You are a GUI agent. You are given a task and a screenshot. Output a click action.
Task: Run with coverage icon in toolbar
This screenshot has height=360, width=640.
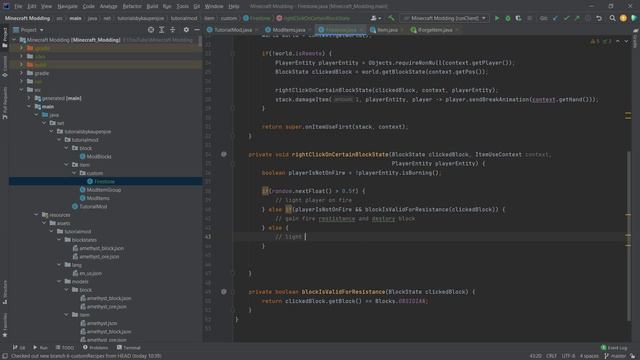click(518, 18)
